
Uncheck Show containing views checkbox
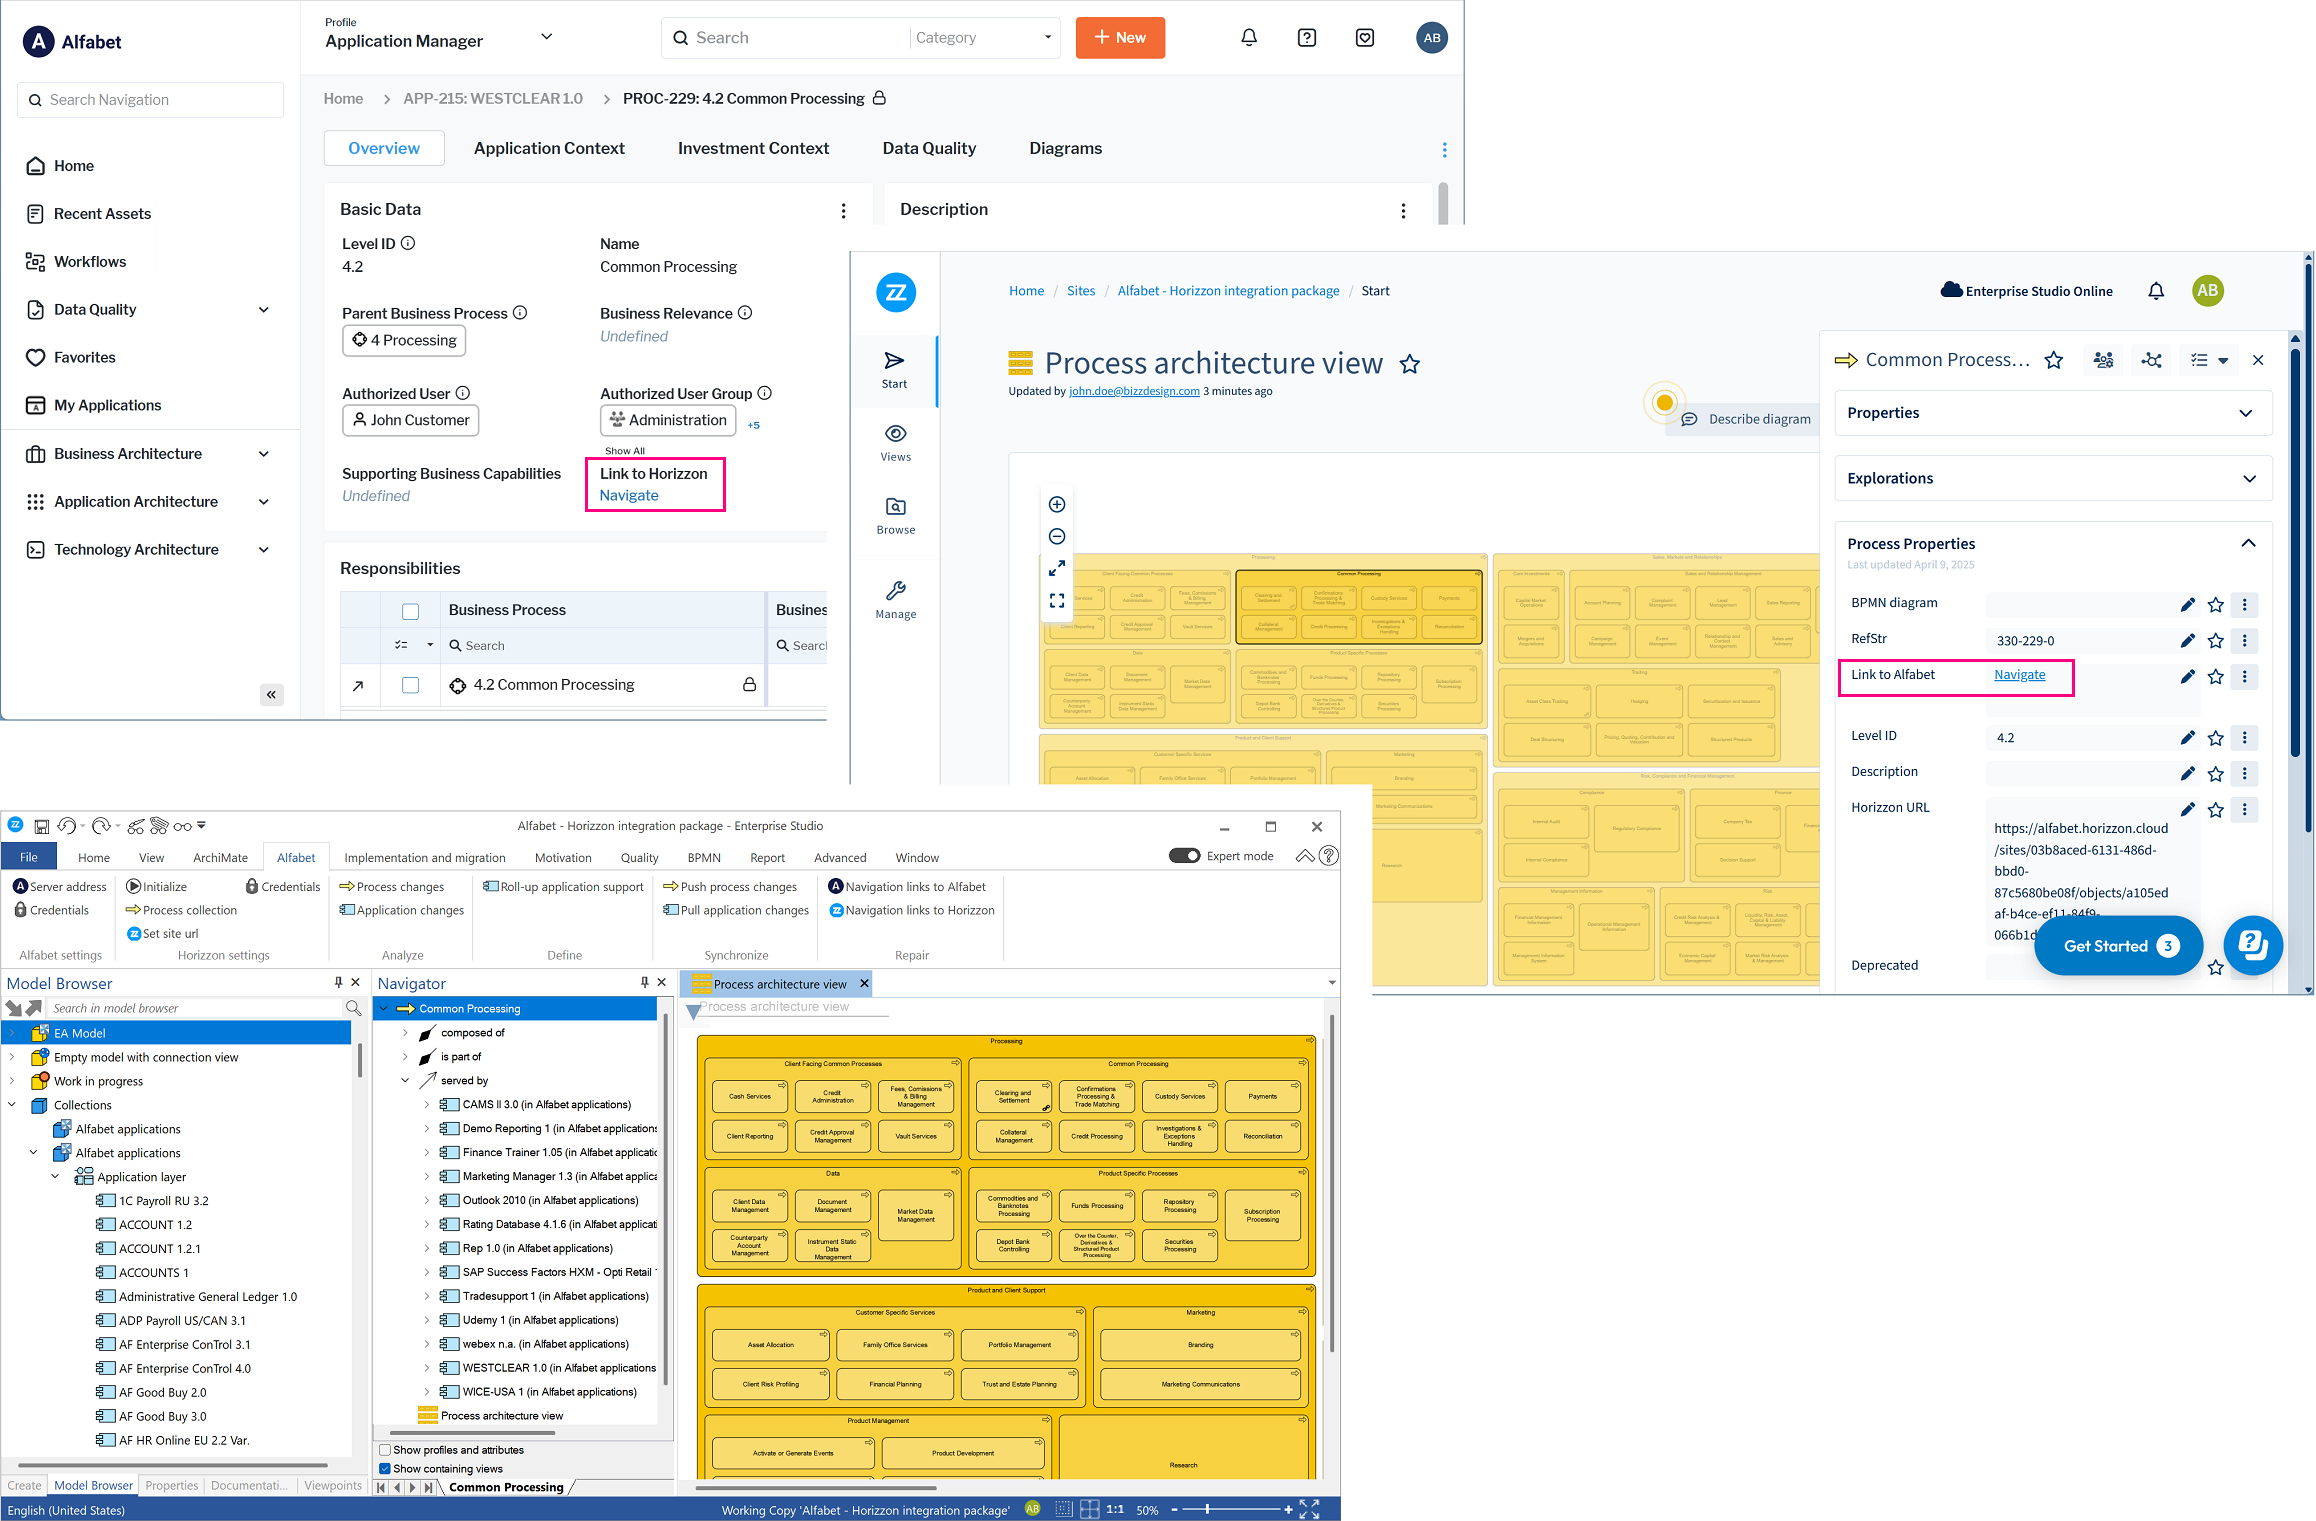click(x=385, y=1469)
